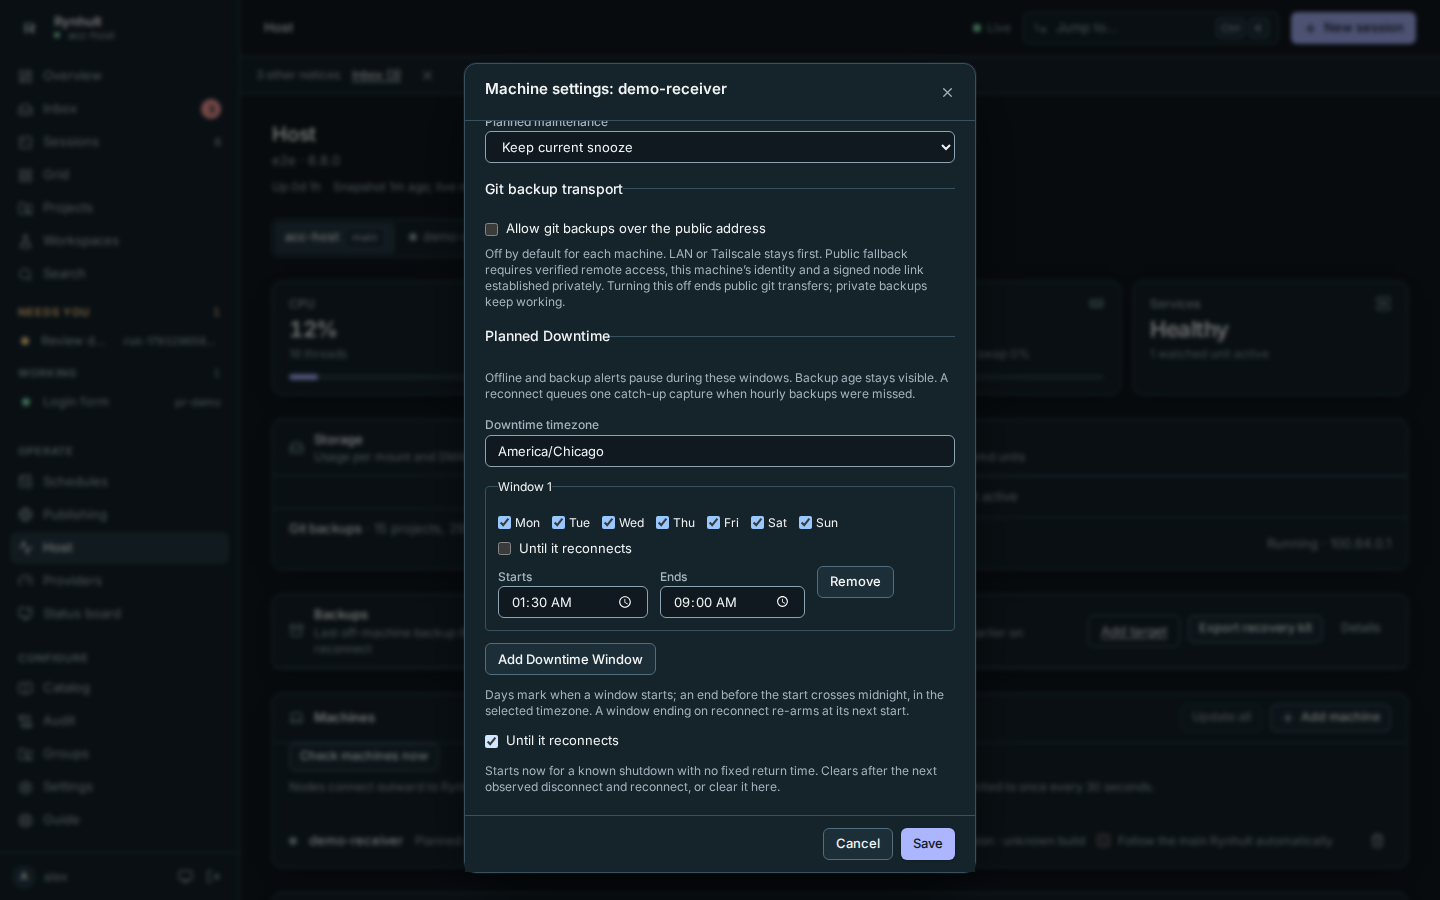Viewport: 1440px width, 900px height.
Task: Click the Ends 09:00 AM time field
Action: [732, 602]
